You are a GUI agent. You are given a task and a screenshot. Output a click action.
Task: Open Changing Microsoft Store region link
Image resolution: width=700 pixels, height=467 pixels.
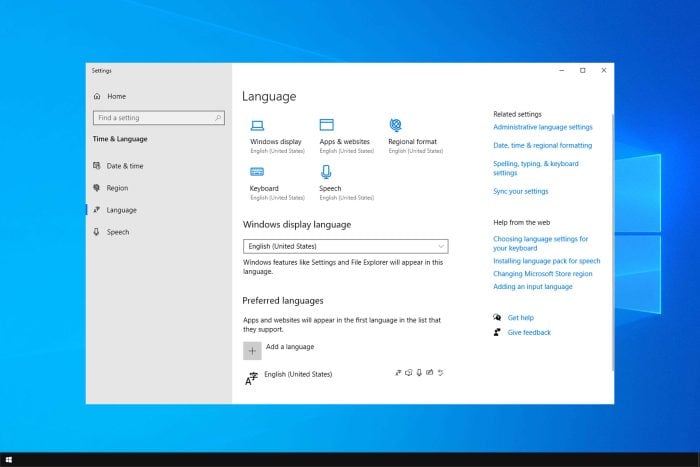tap(542, 274)
